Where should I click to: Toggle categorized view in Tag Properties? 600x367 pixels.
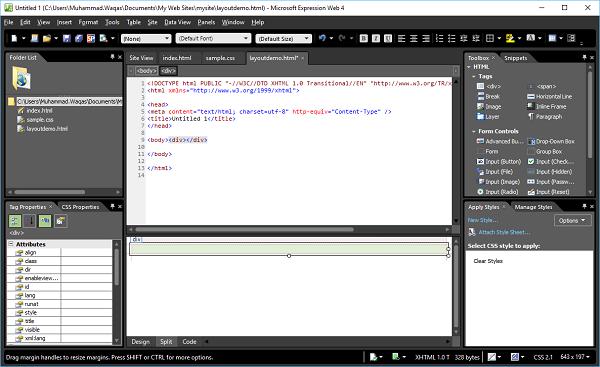point(15,221)
